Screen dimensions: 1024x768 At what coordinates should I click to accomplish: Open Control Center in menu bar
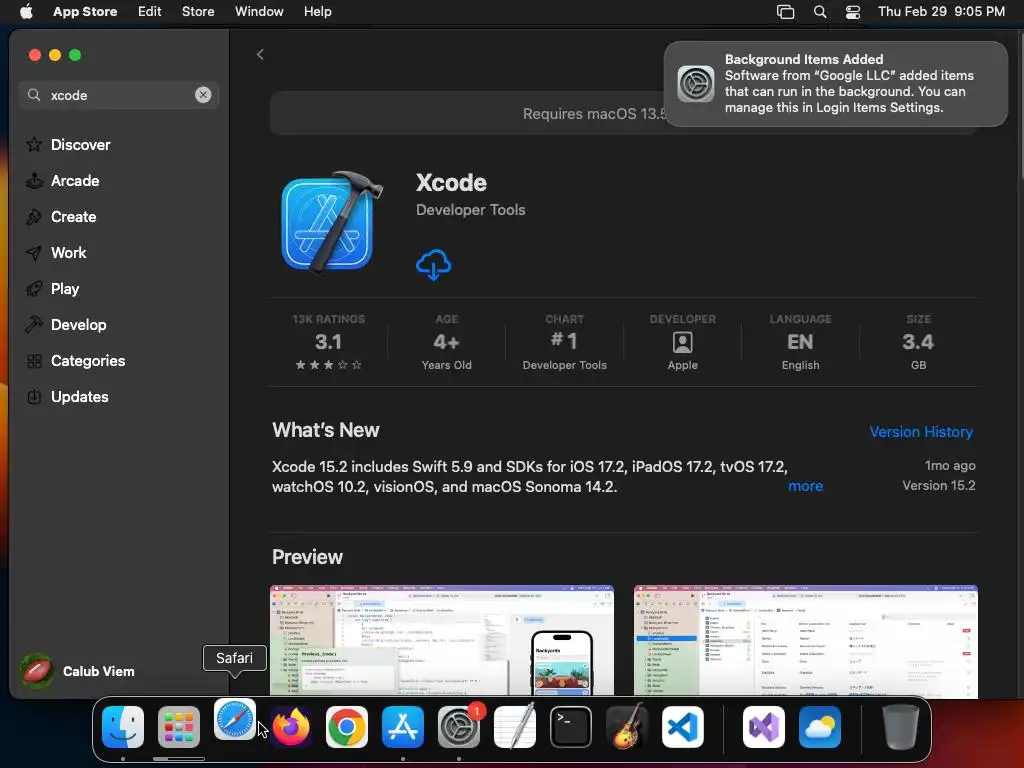853,12
